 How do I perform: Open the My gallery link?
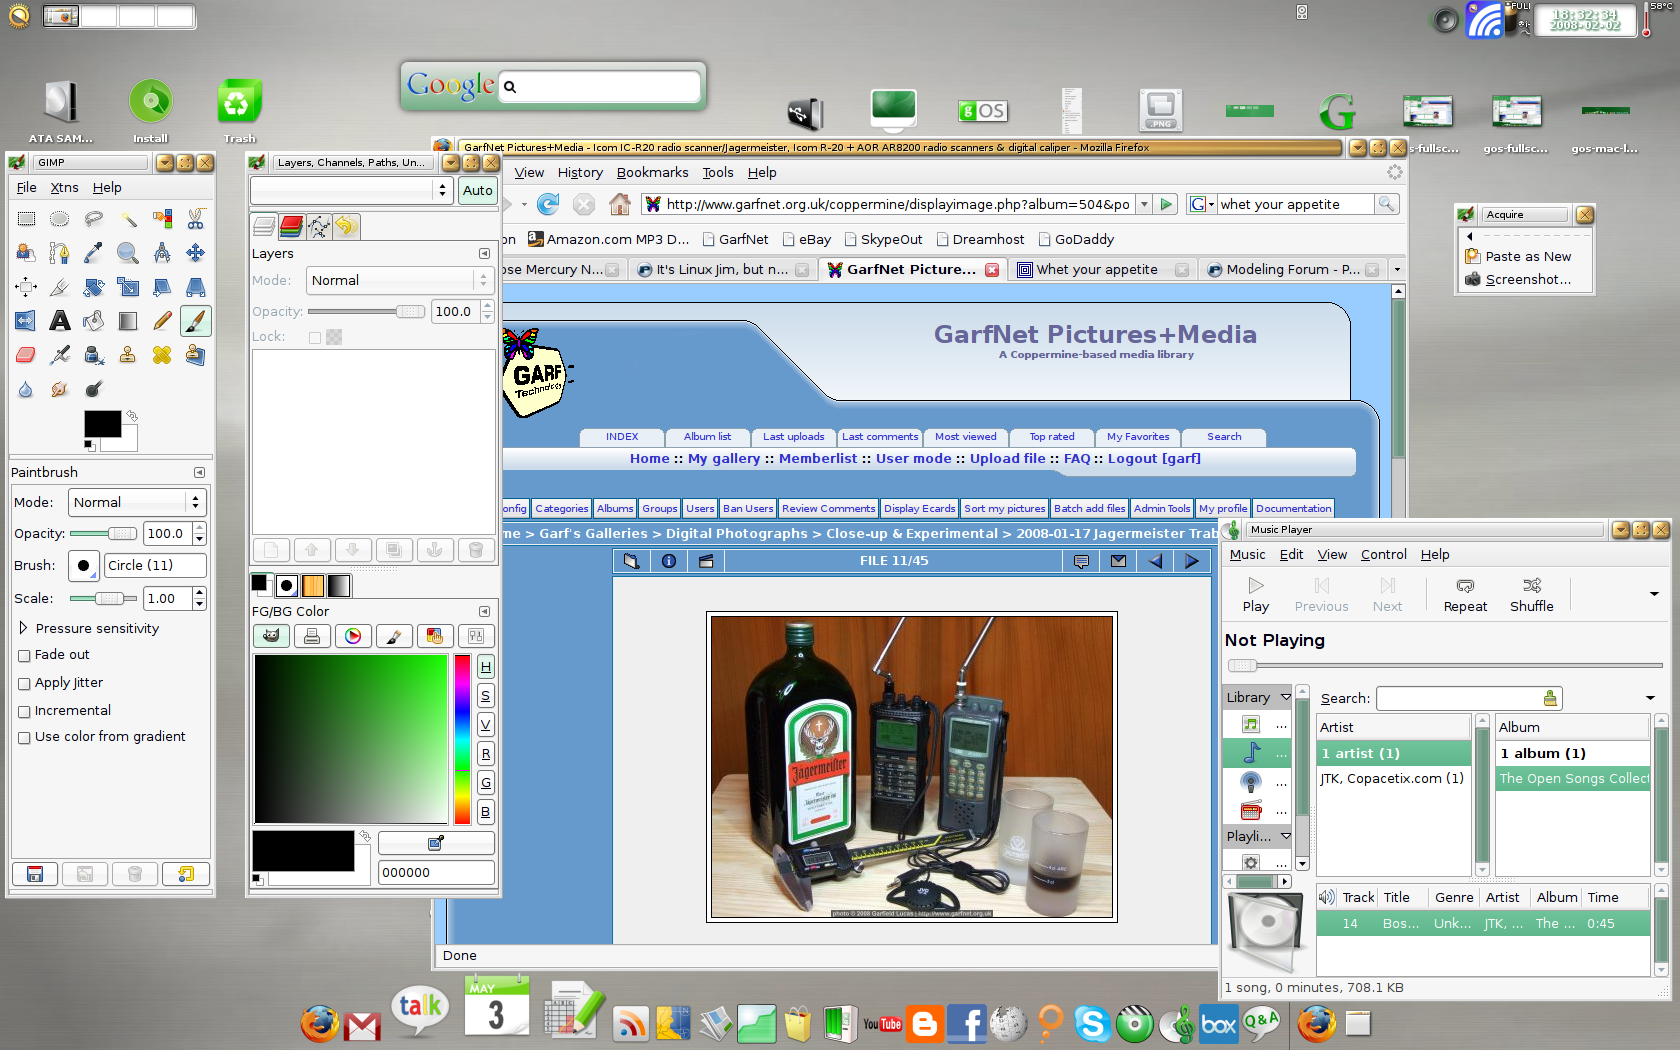(724, 458)
